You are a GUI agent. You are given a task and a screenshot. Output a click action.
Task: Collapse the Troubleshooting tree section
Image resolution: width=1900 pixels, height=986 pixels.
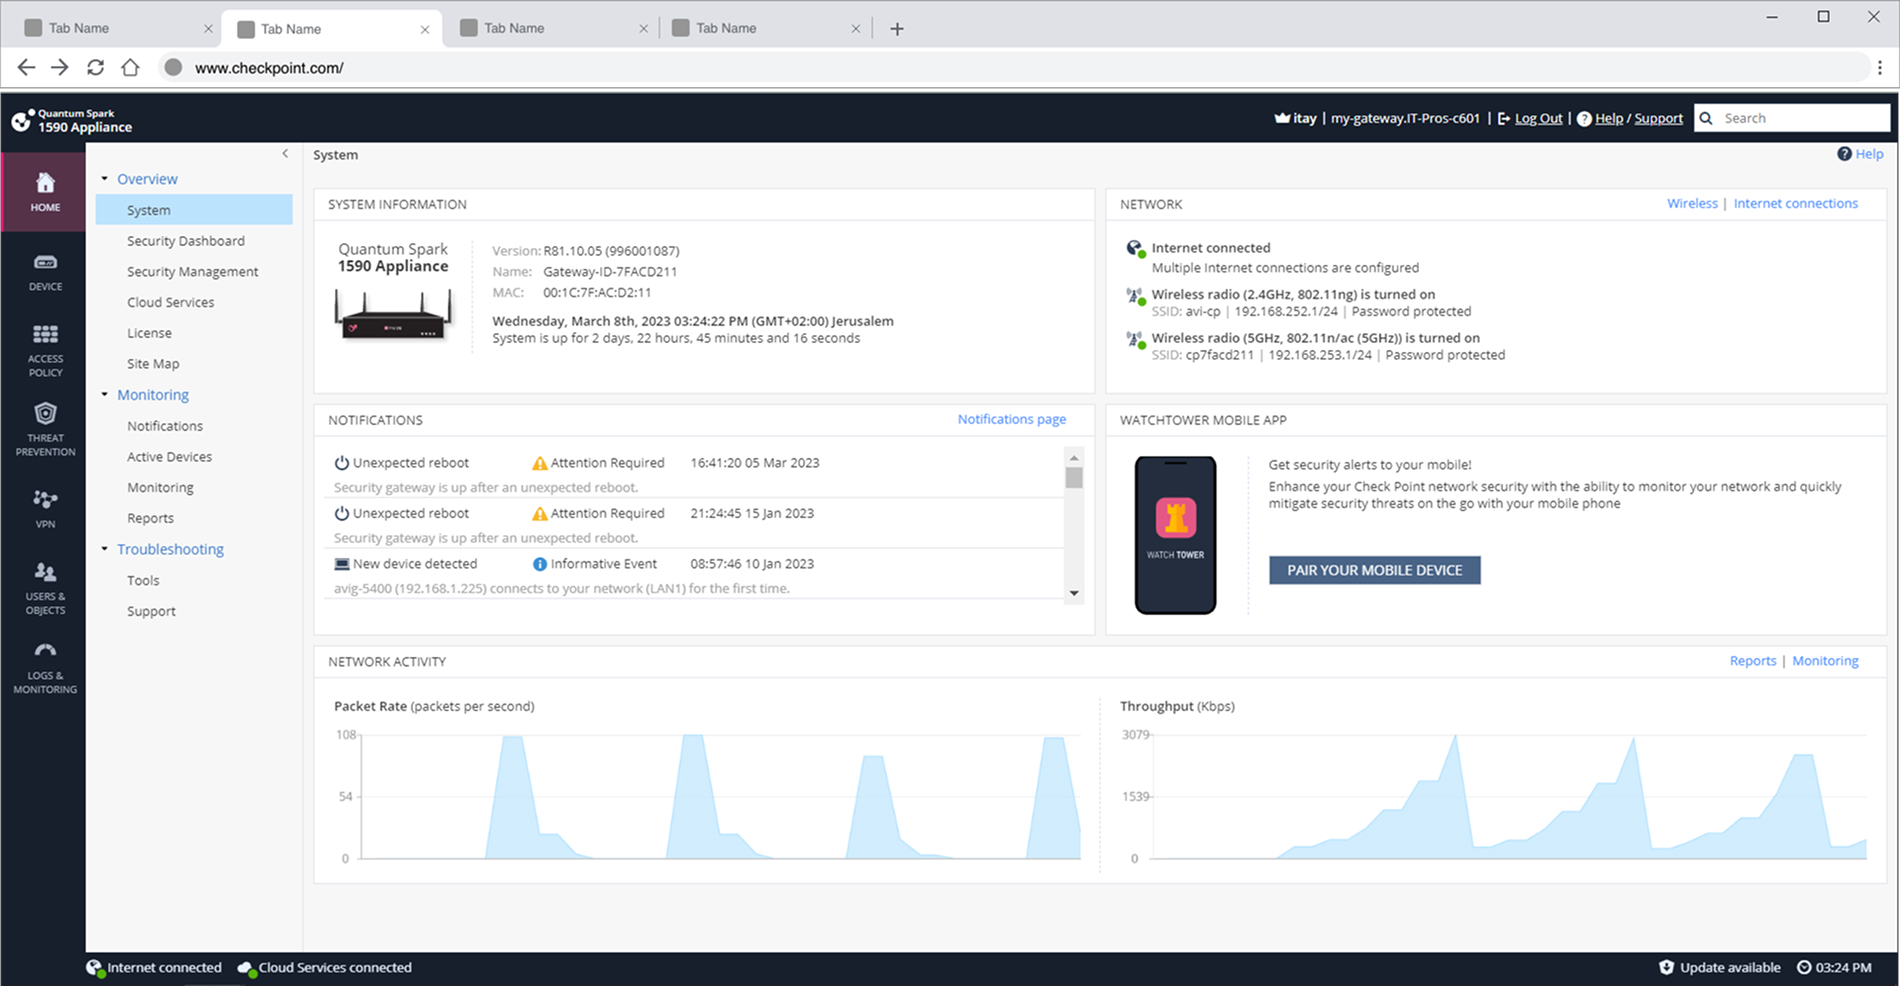click(x=104, y=549)
